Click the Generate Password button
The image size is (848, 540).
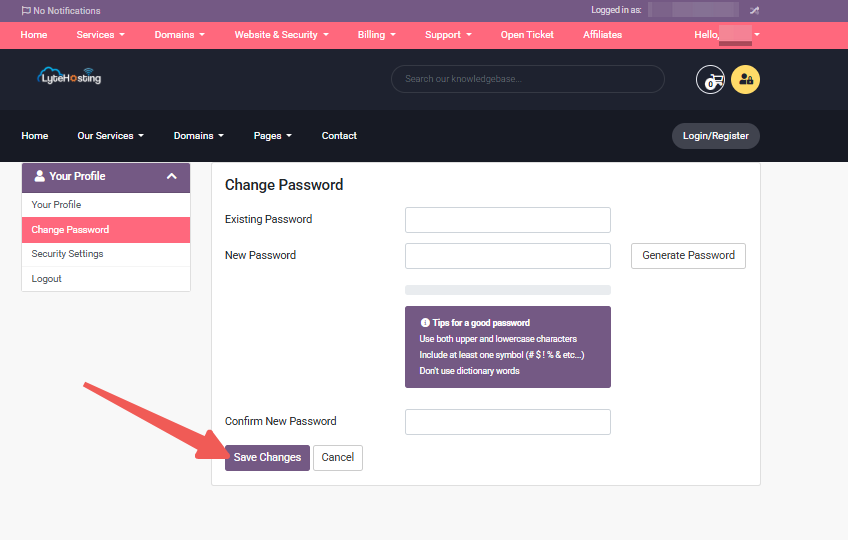[688, 255]
